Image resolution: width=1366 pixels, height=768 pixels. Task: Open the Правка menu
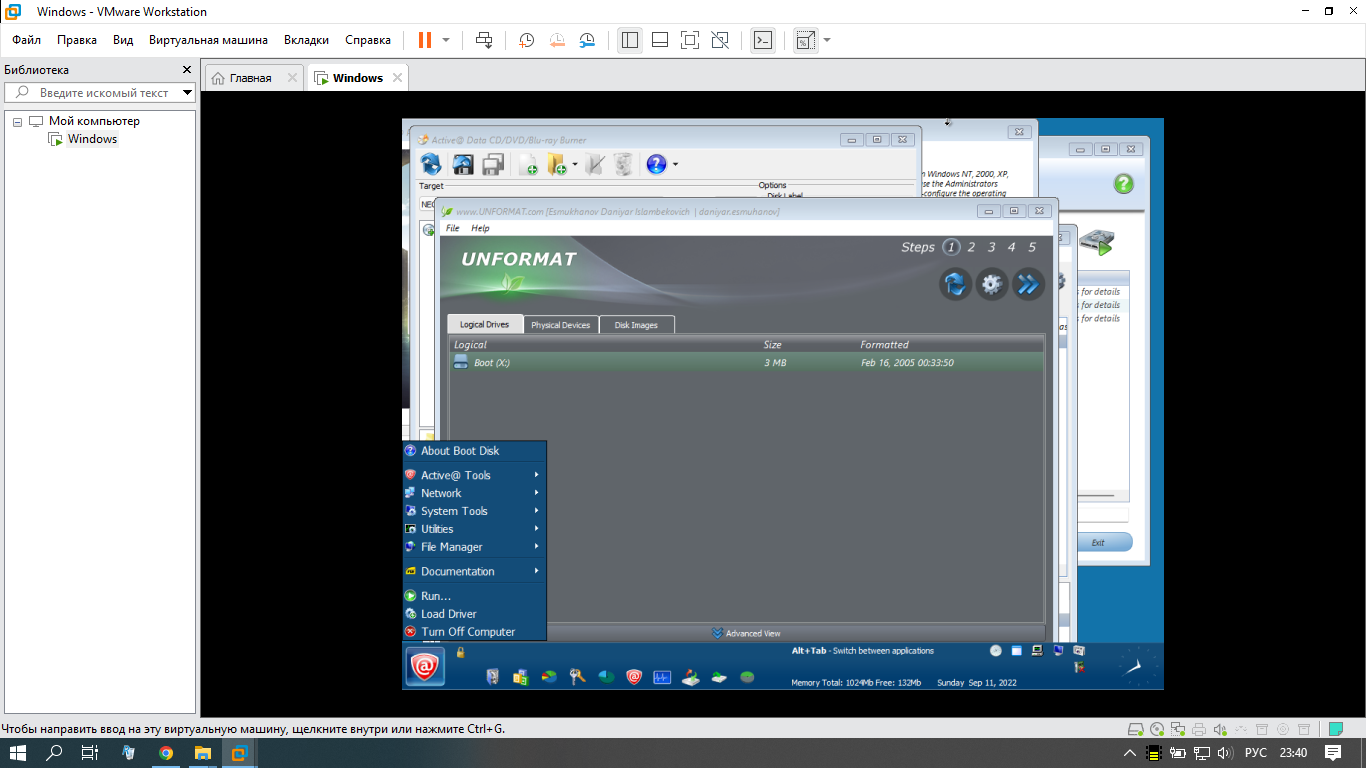(x=77, y=40)
